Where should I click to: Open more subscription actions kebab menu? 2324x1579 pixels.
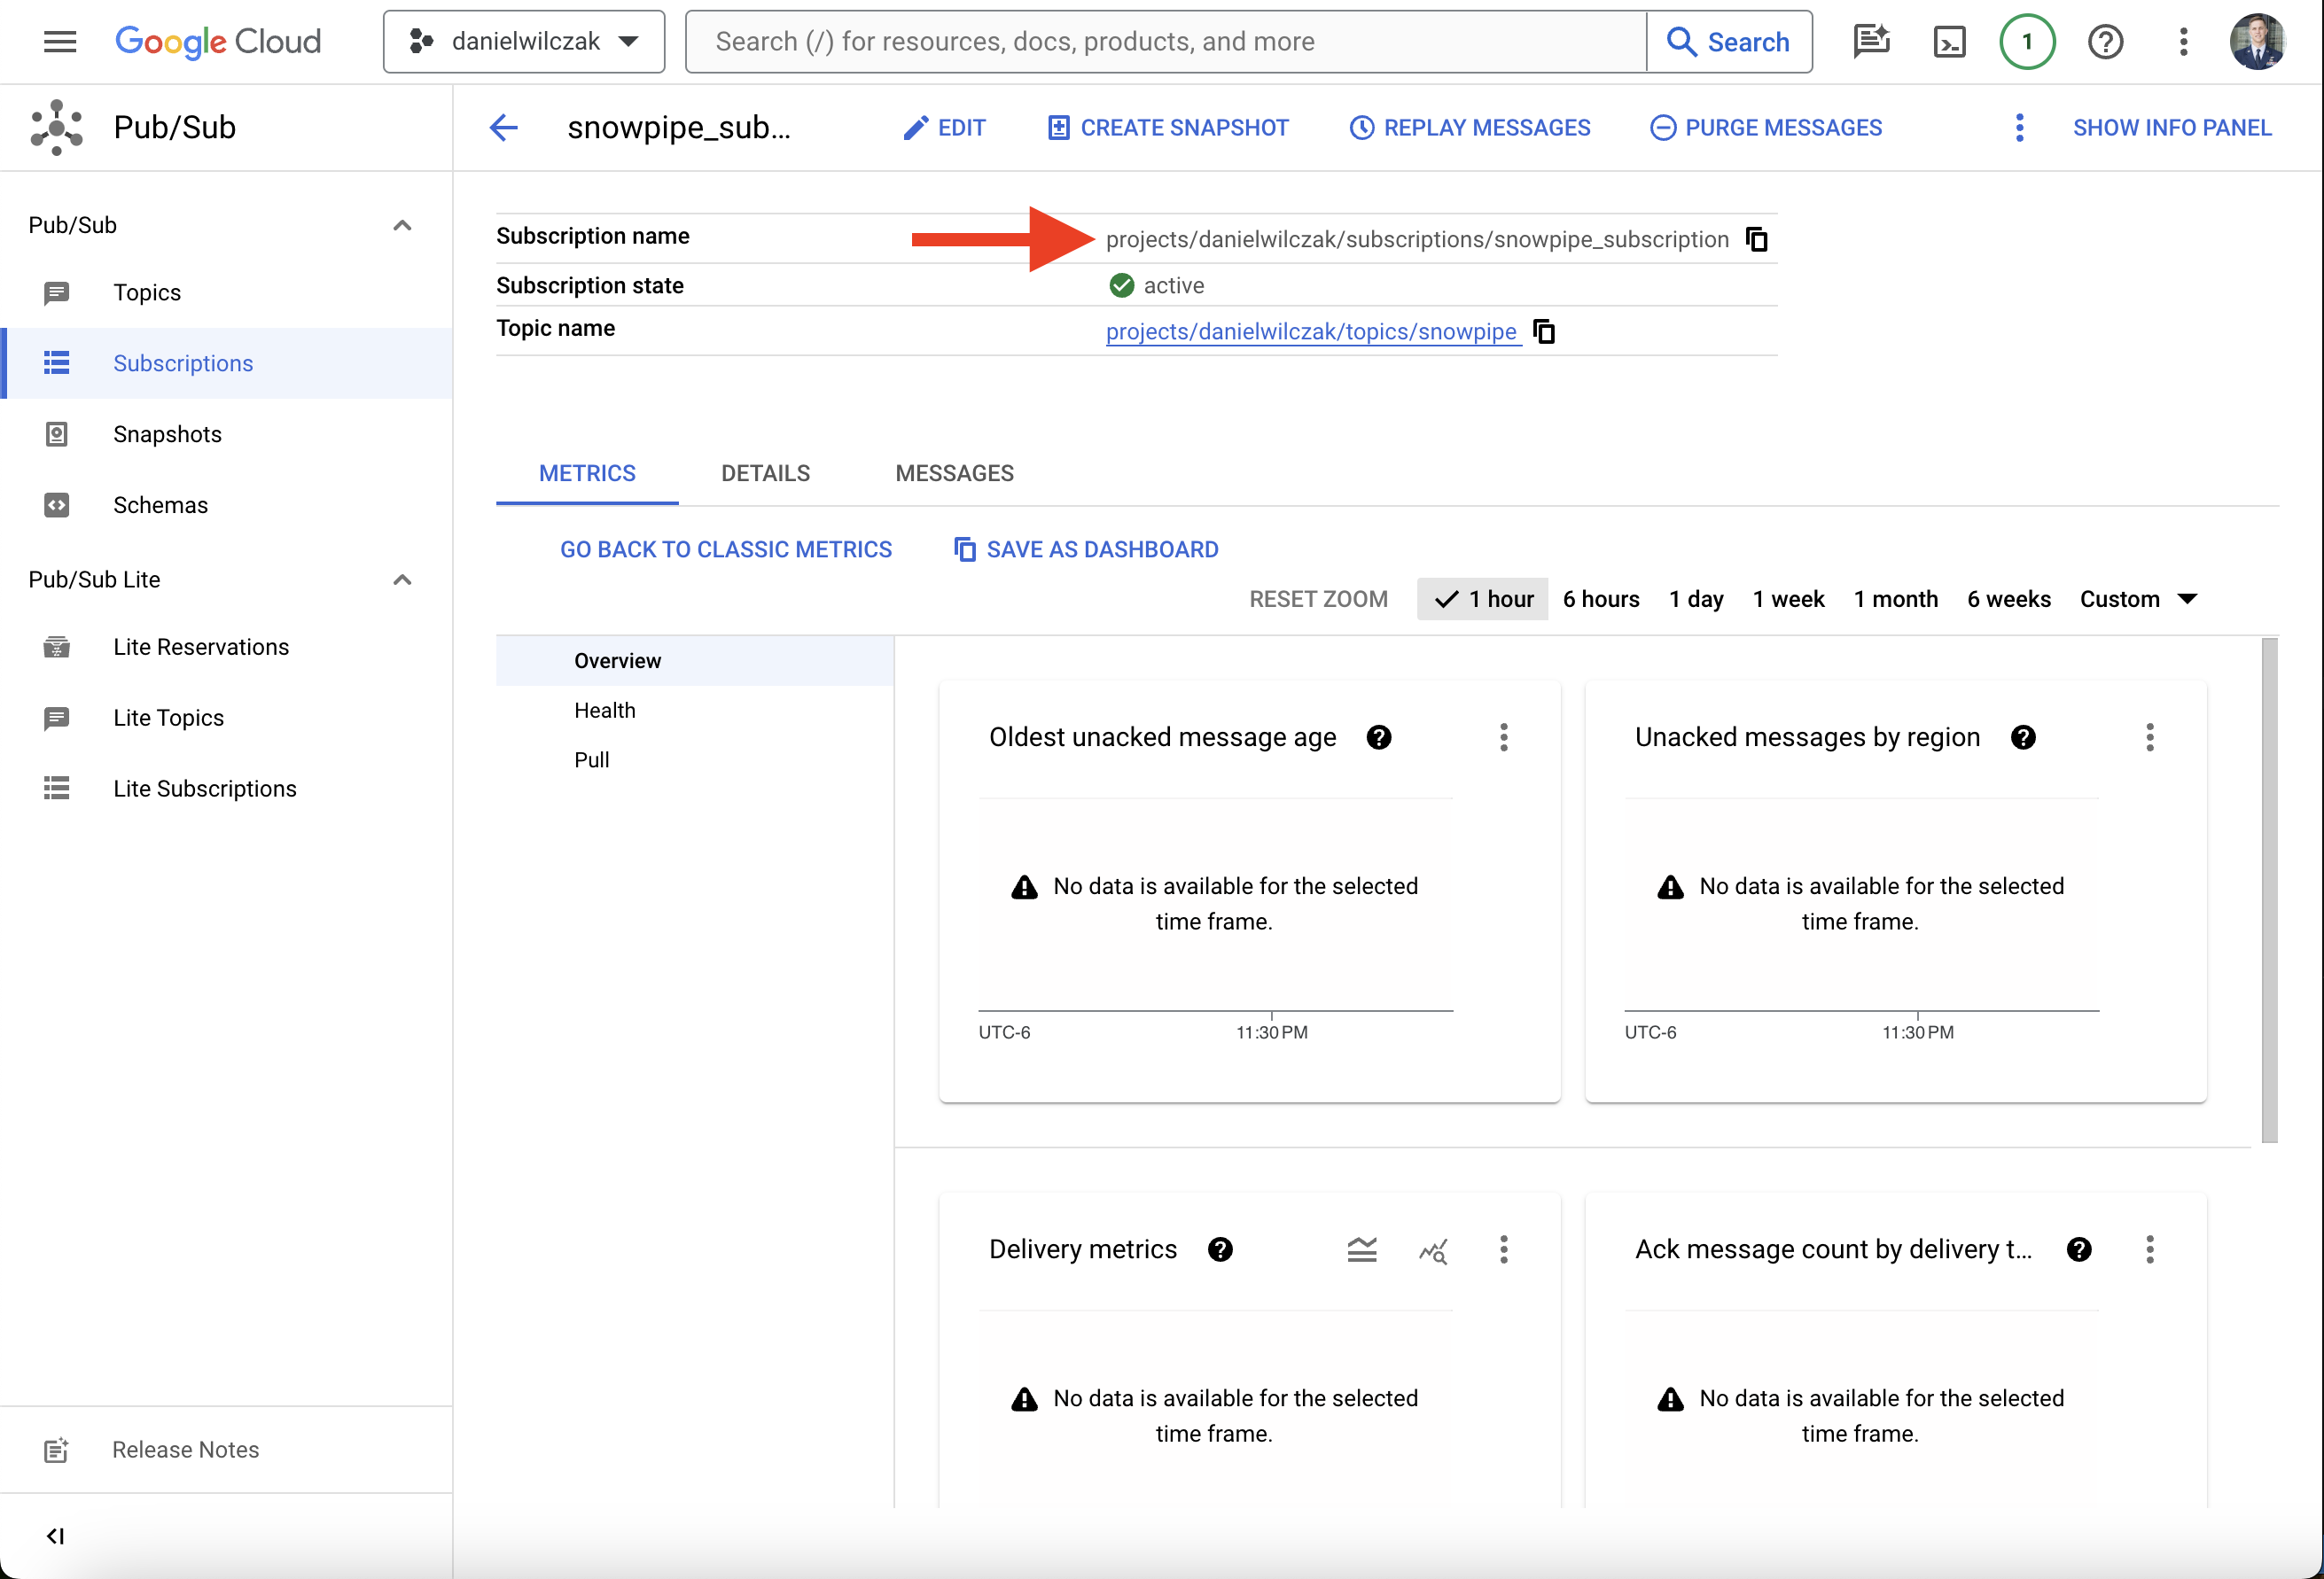click(x=2019, y=128)
